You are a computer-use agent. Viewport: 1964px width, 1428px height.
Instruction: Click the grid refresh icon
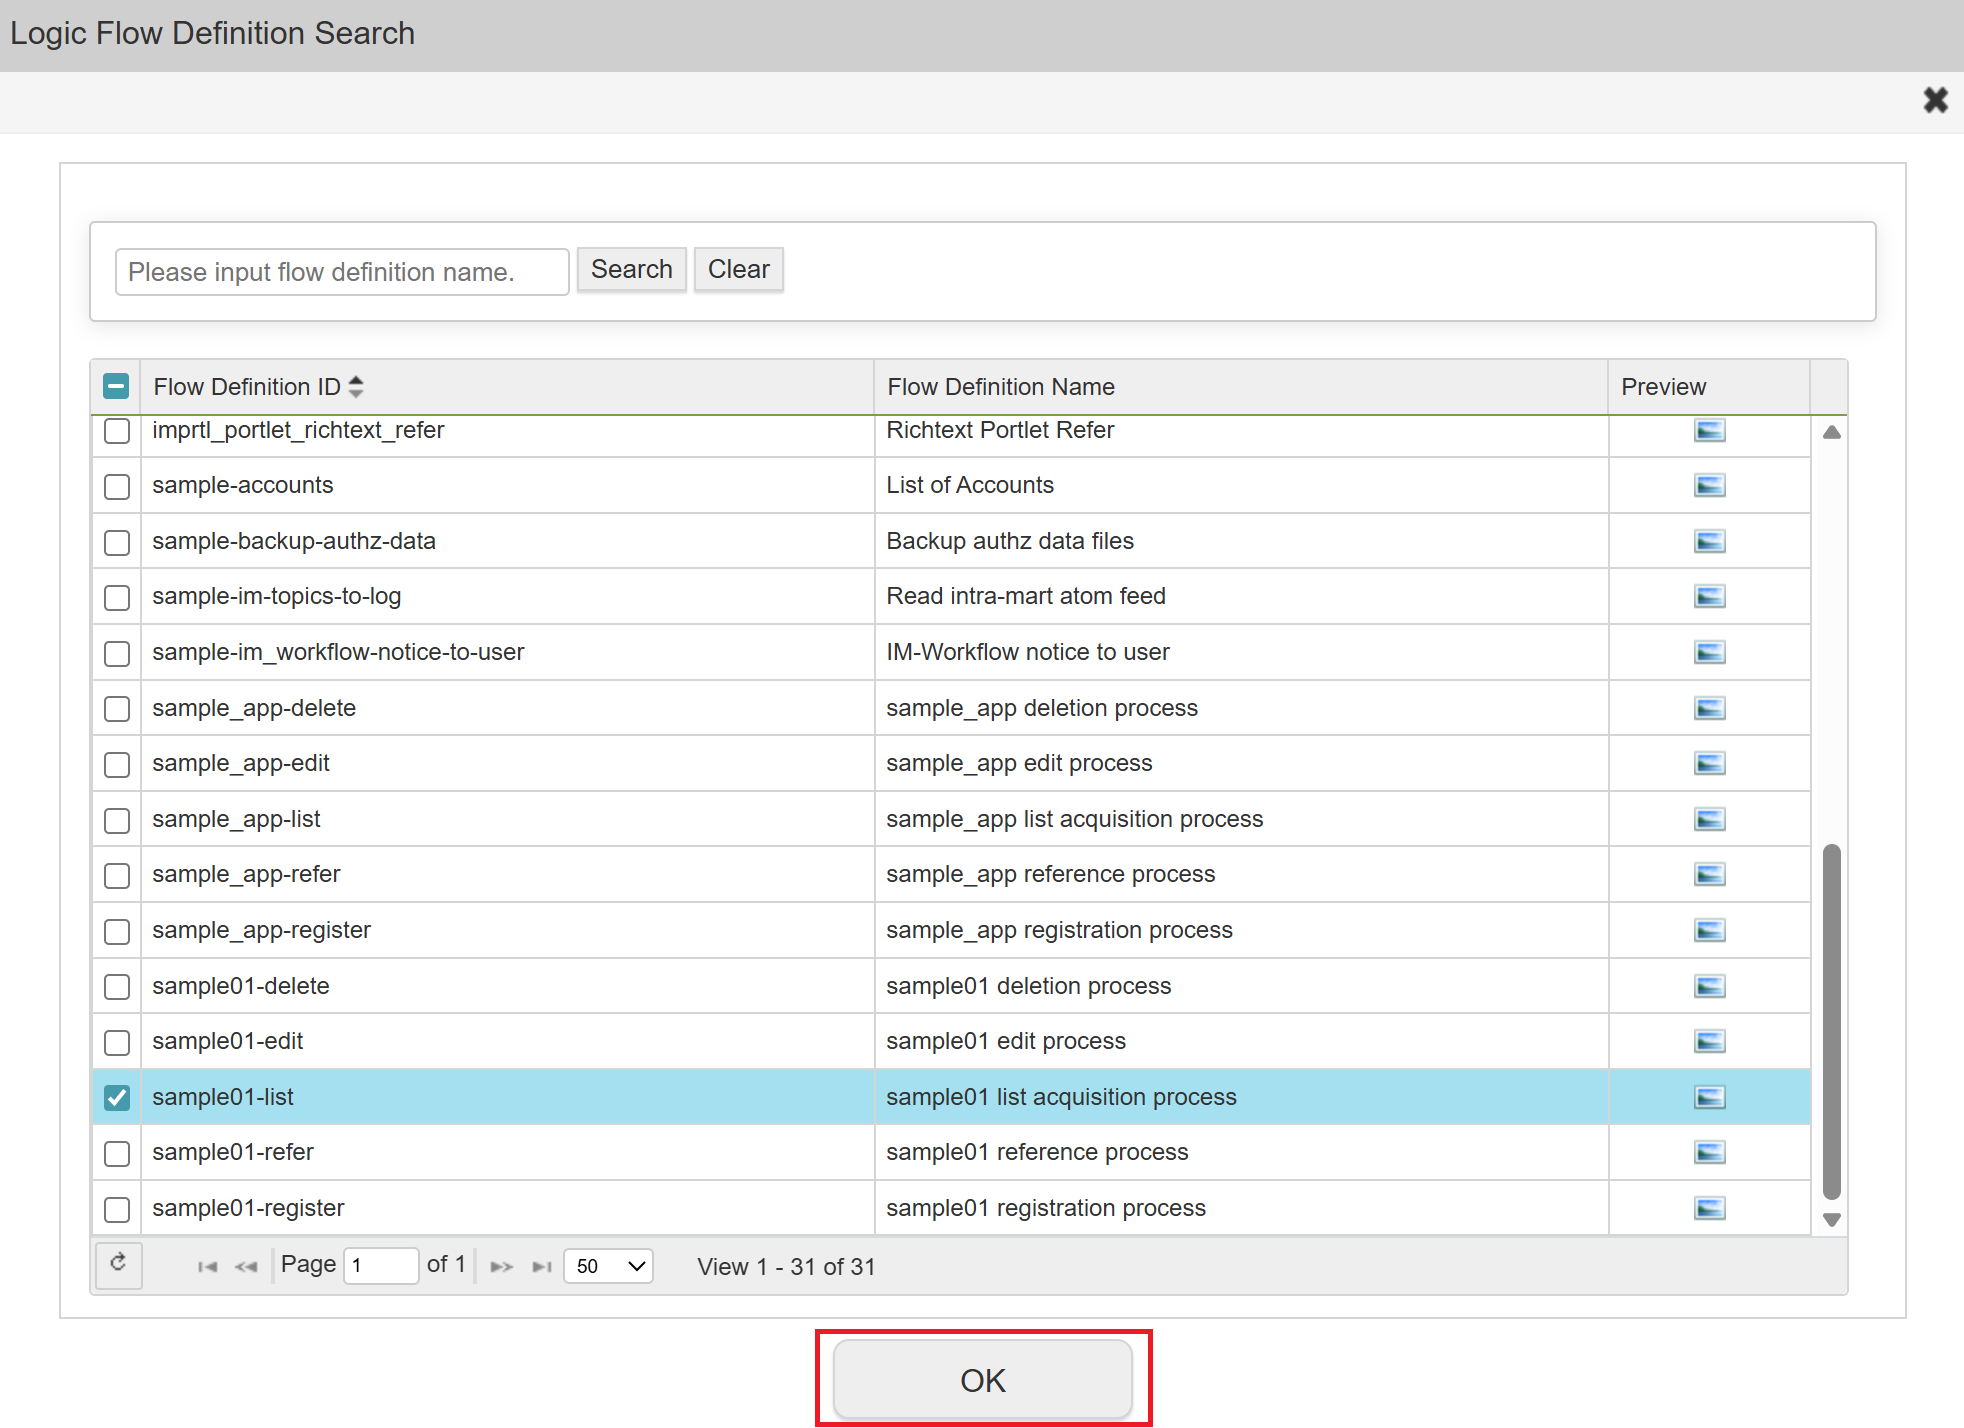point(118,1263)
